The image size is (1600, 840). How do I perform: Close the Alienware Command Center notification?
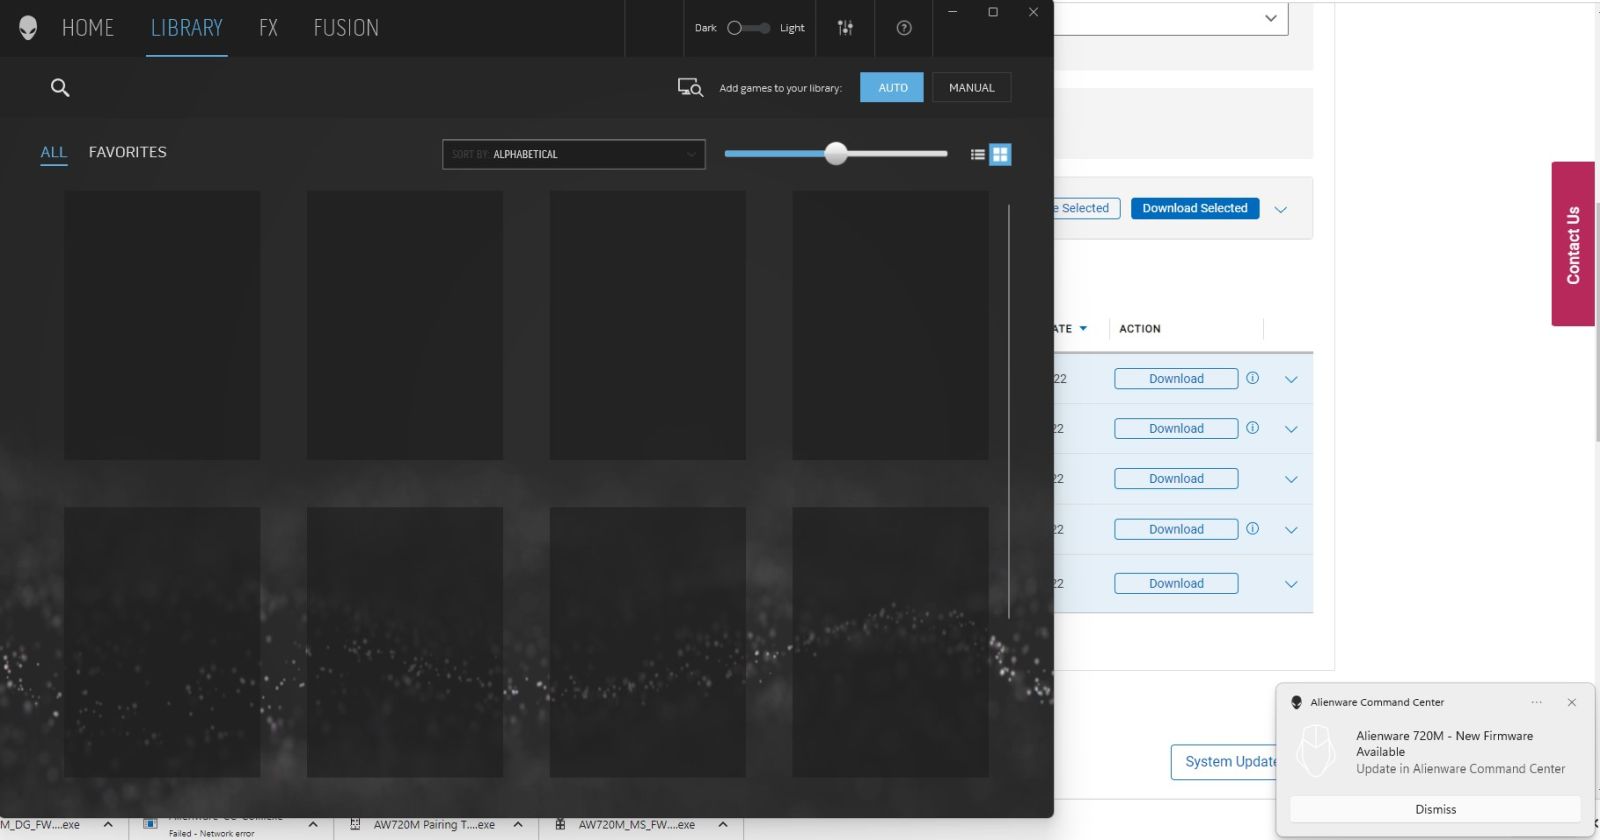pyautogui.click(x=1572, y=702)
